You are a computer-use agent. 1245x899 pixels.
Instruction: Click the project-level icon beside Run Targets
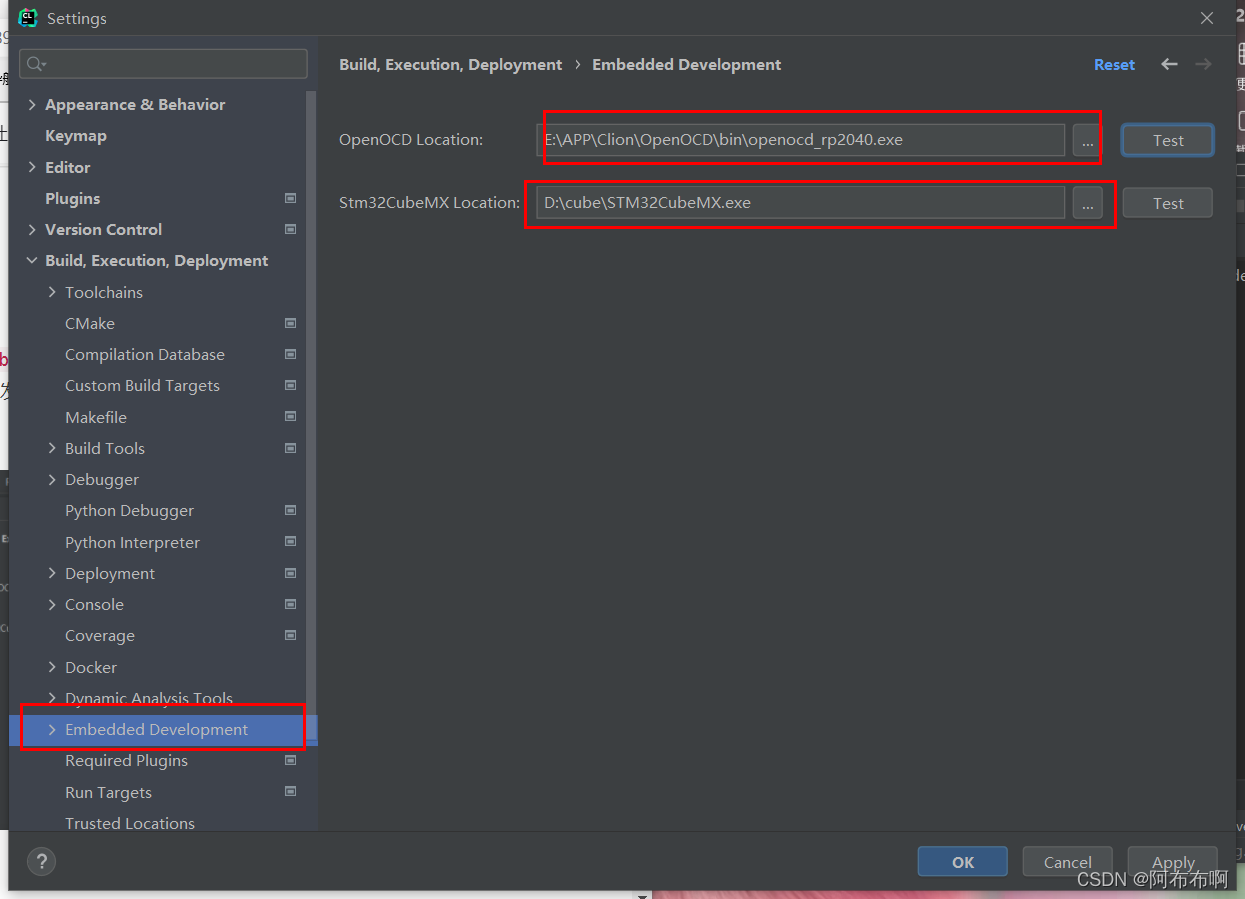pyautogui.click(x=290, y=792)
